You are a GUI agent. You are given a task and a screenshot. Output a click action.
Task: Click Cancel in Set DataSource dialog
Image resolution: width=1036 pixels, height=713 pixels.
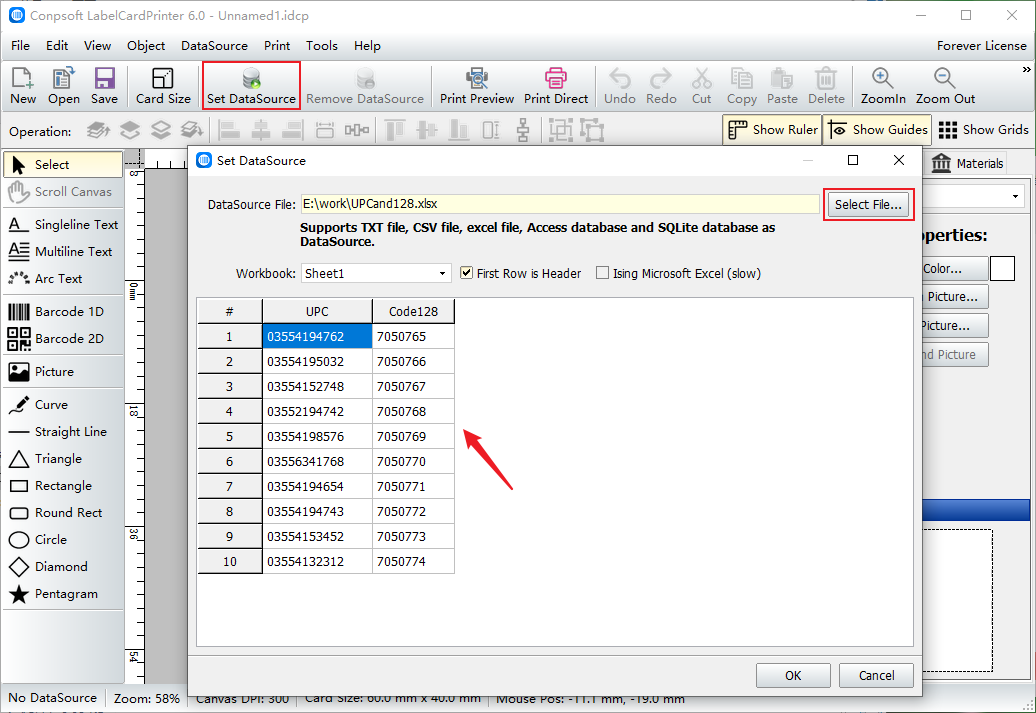[876, 675]
